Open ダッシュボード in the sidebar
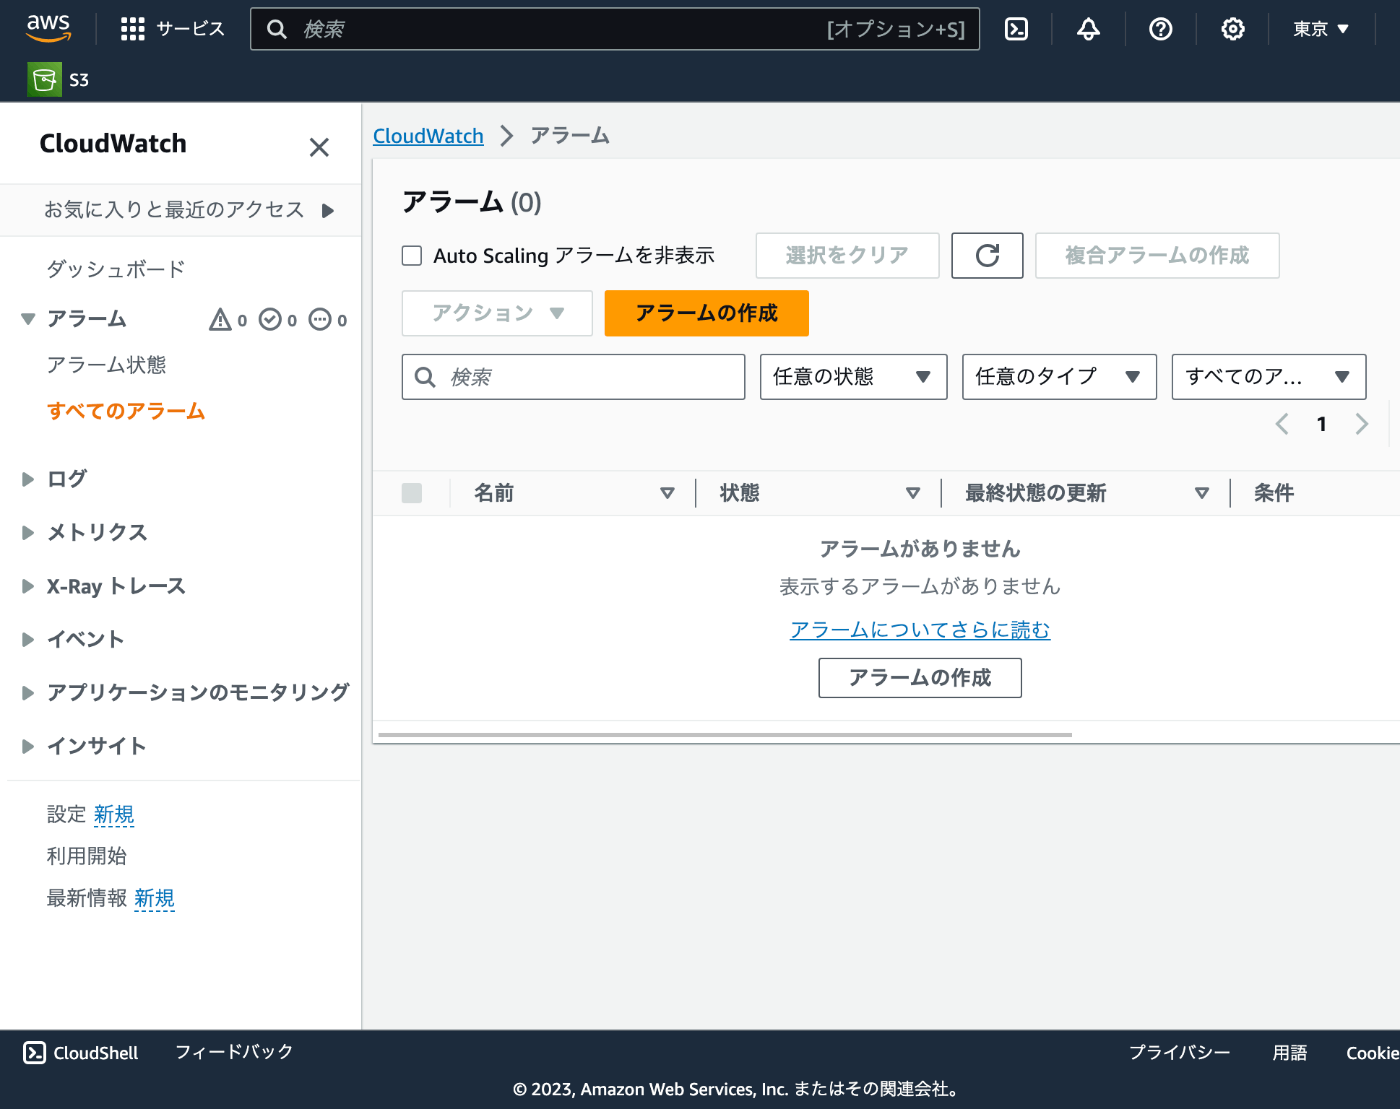 (x=116, y=269)
